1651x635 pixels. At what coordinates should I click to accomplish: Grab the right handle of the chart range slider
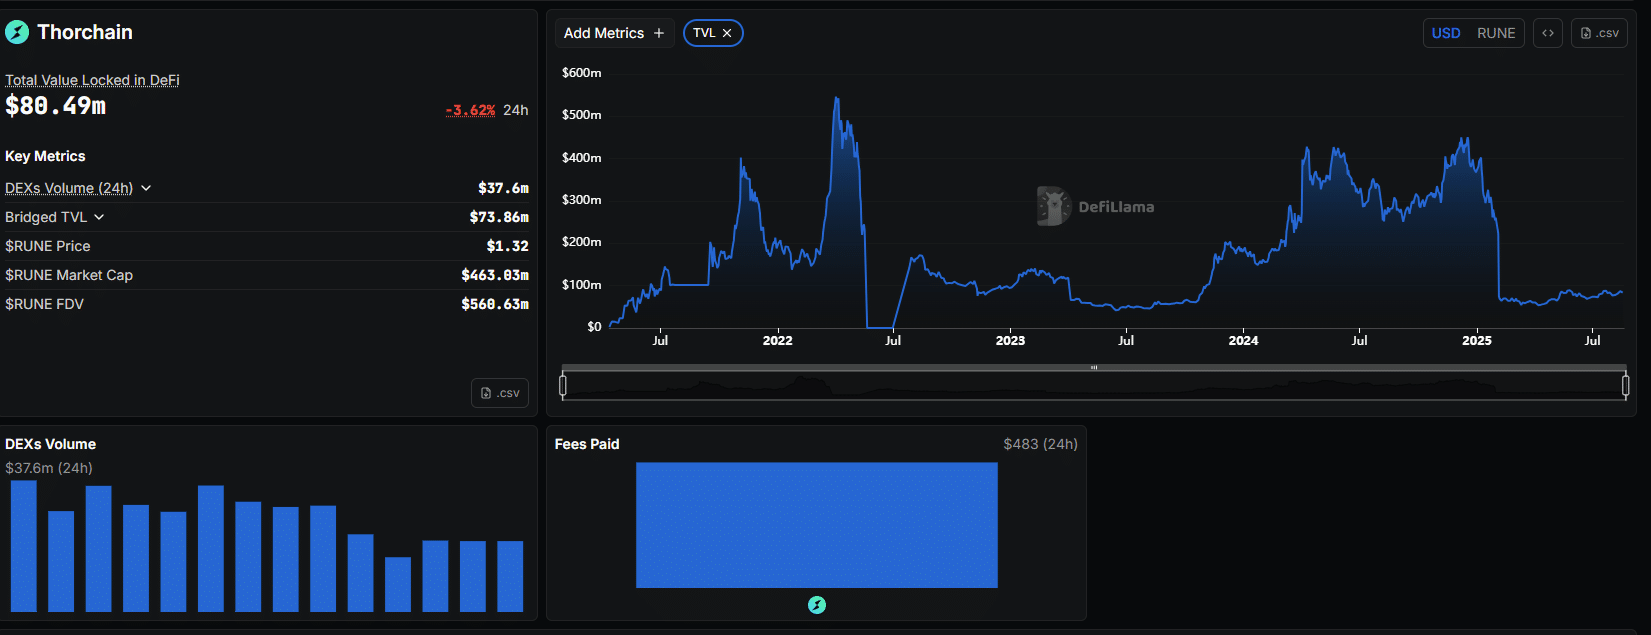[x=1625, y=385]
